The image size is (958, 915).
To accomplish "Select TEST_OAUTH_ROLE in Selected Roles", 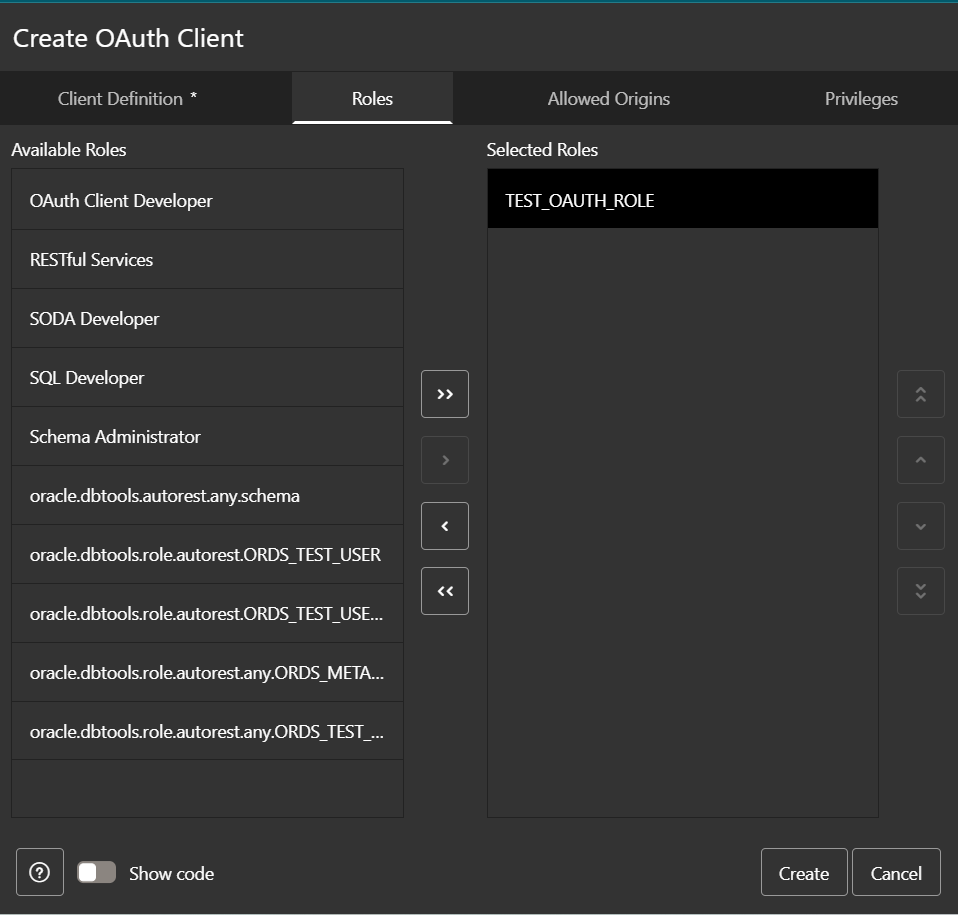I will pyautogui.click(x=683, y=199).
